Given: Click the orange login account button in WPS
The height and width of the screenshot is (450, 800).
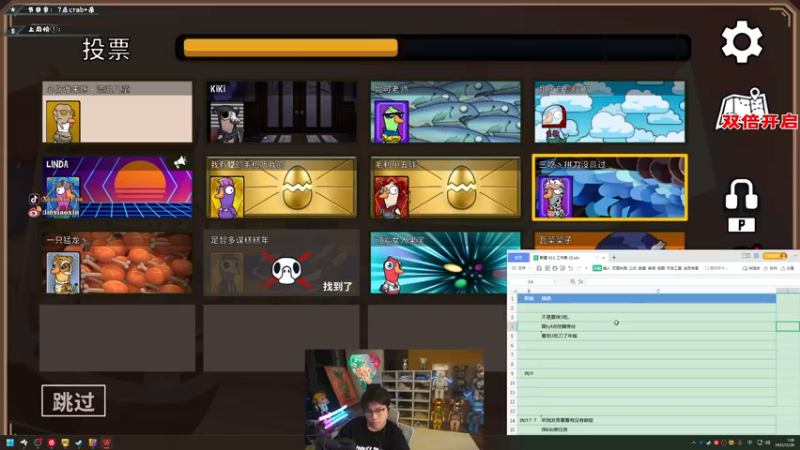Looking at the screenshot, I should [774, 256].
